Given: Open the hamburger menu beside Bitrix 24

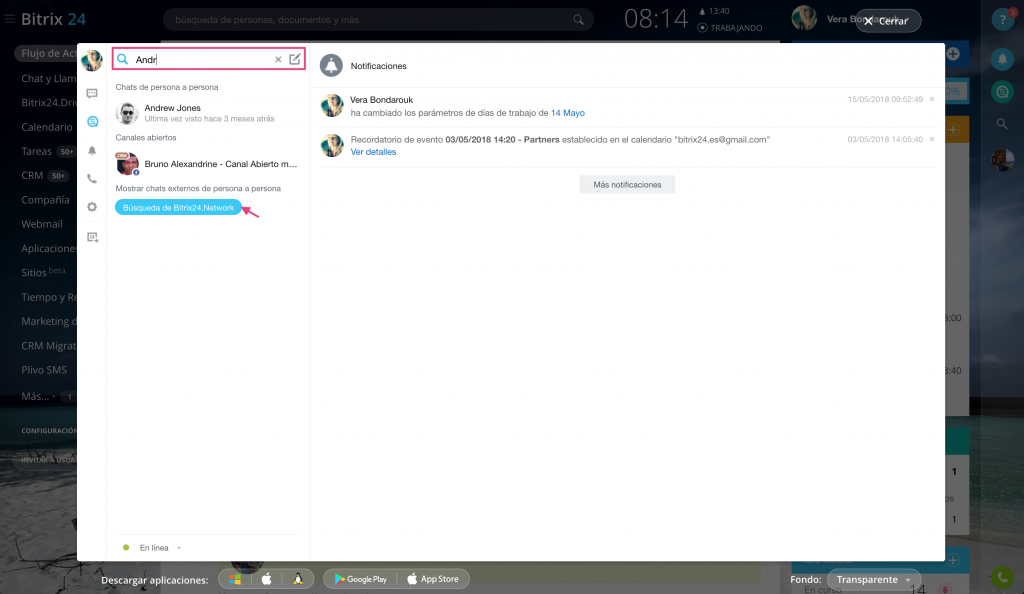Looking at the screenshot, I should pos(9,19).
